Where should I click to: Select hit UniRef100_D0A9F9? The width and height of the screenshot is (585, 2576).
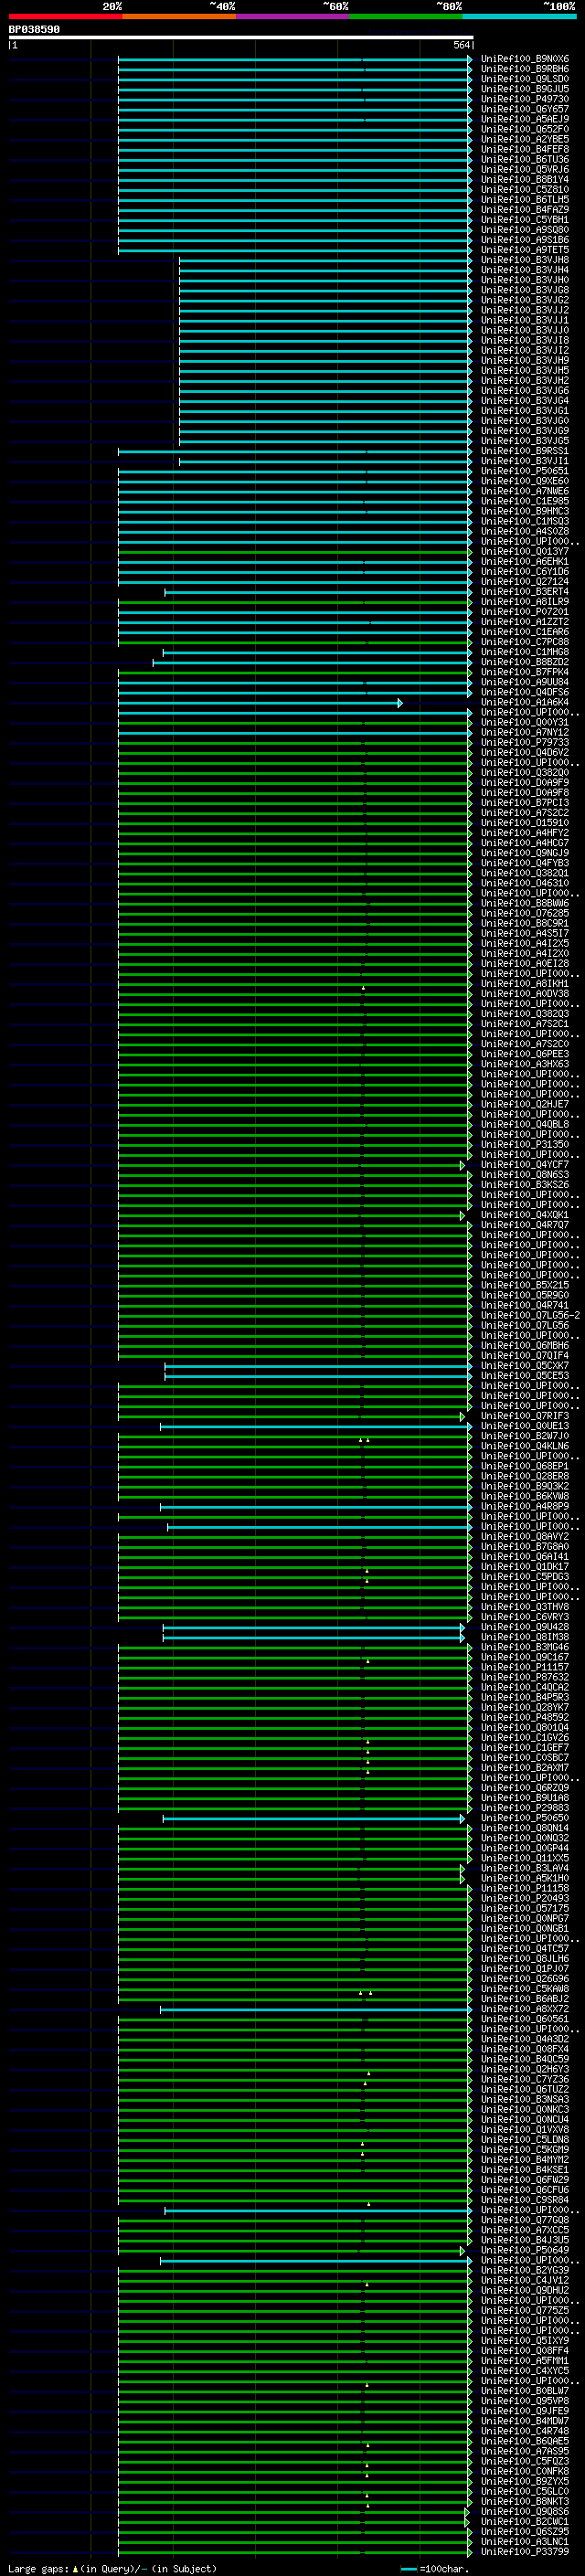tap(525, 783)
